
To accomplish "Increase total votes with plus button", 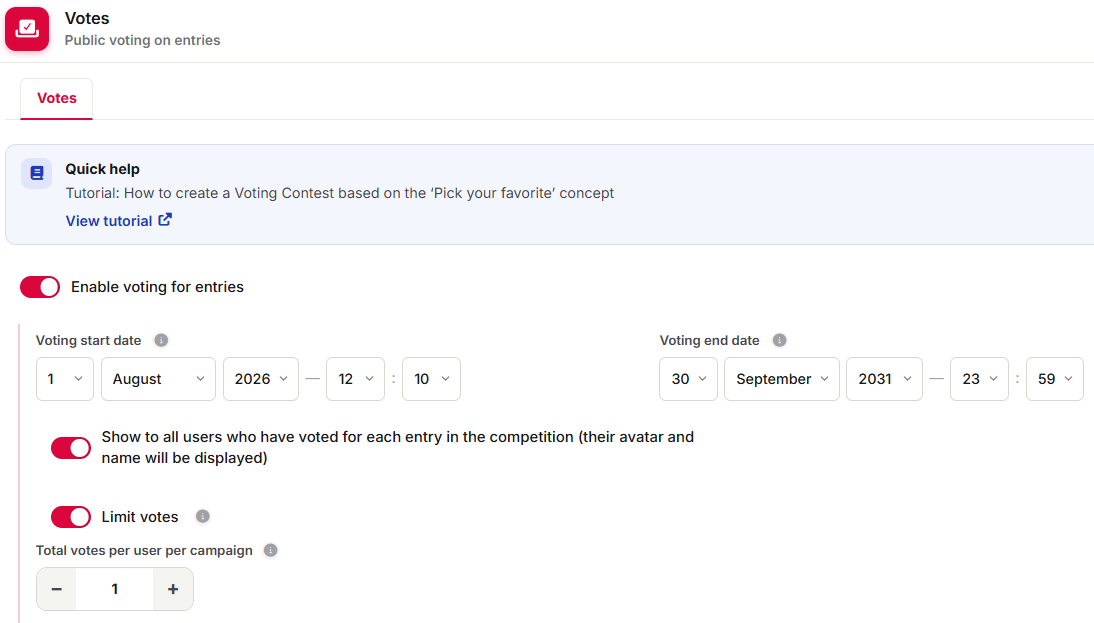I will (x=173, y=590).
